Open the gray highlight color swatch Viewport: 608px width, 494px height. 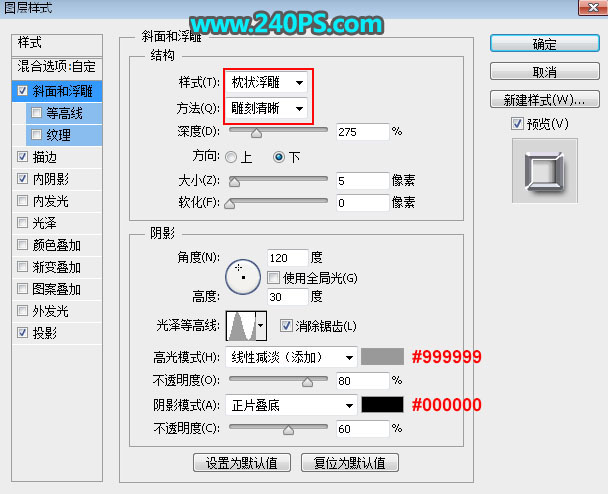(382, 357)
